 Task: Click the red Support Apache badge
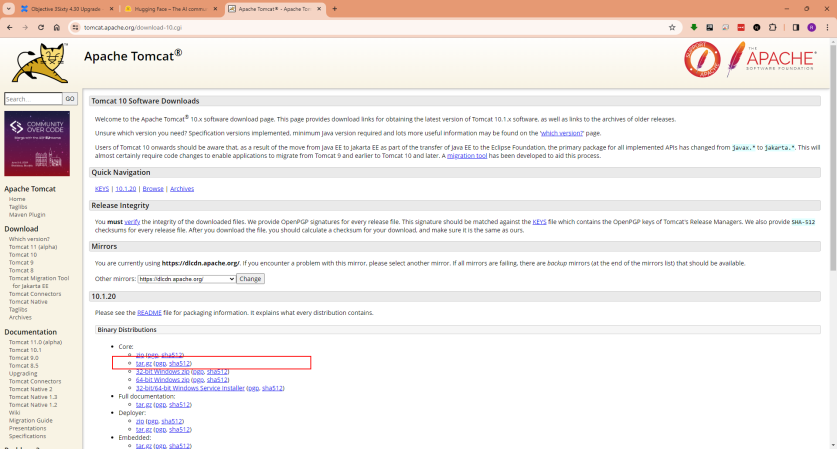click(x=702, y=59)
